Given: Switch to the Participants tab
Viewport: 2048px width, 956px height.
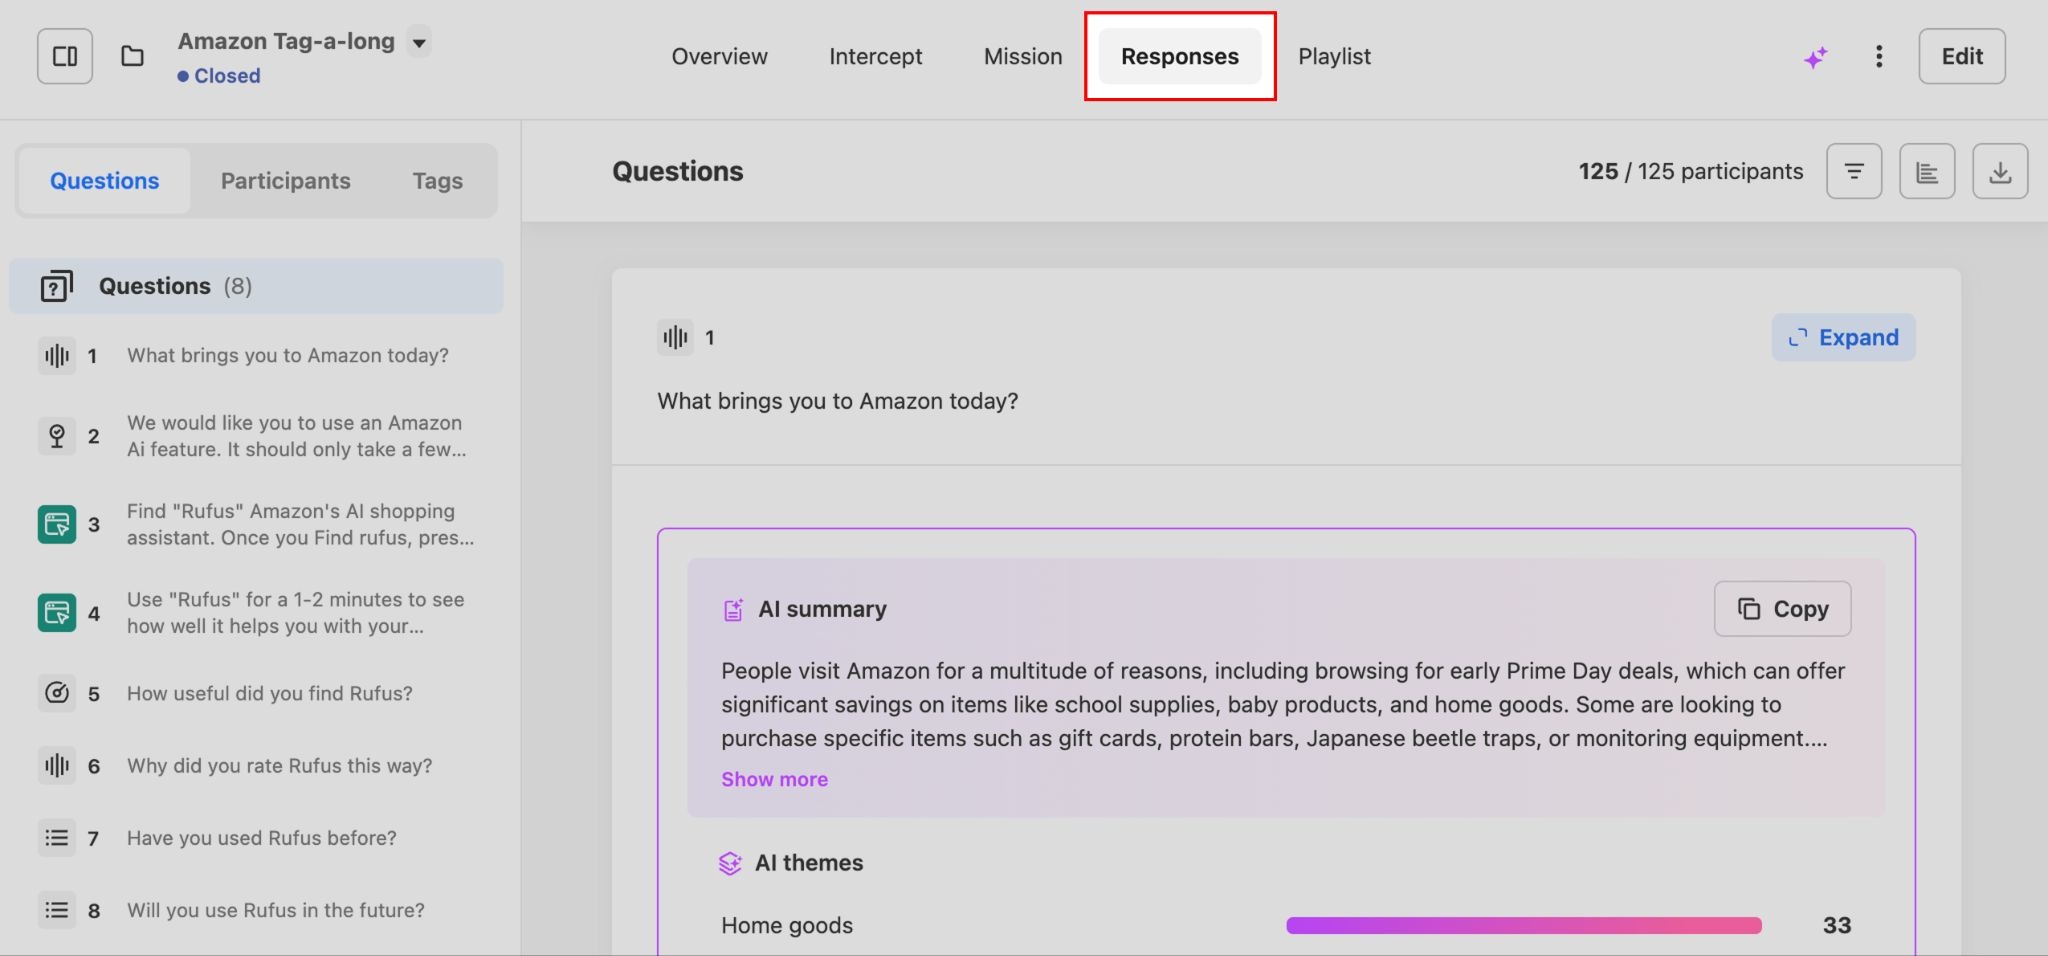Looking at the screenshot, I should coord(285,181).
